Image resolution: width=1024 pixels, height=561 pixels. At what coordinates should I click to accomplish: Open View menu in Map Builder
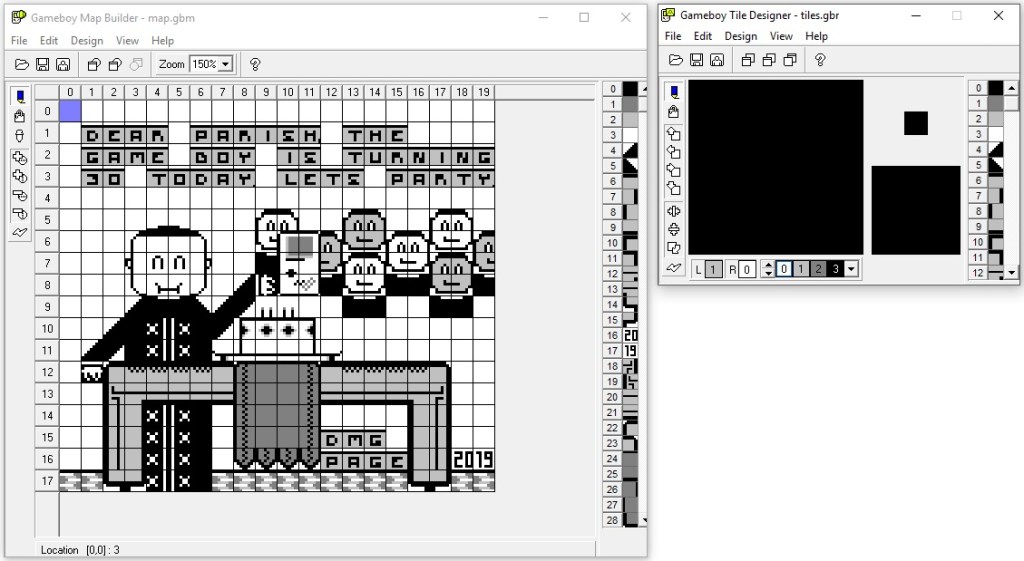click(x=127, y=40)
